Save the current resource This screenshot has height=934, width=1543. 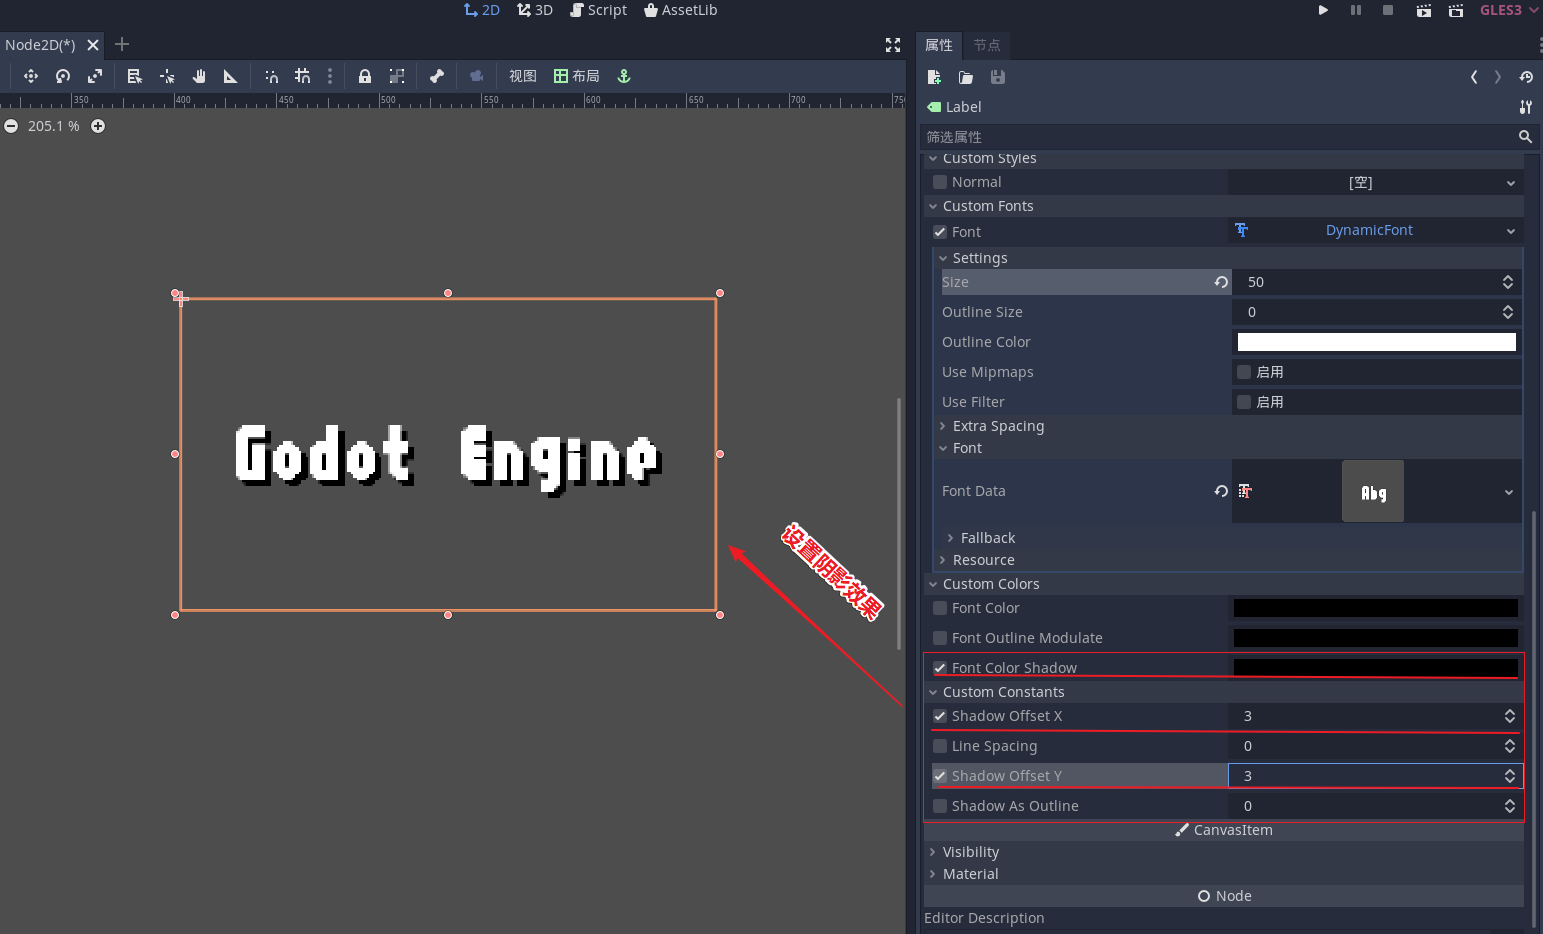[x=998, y=77]
